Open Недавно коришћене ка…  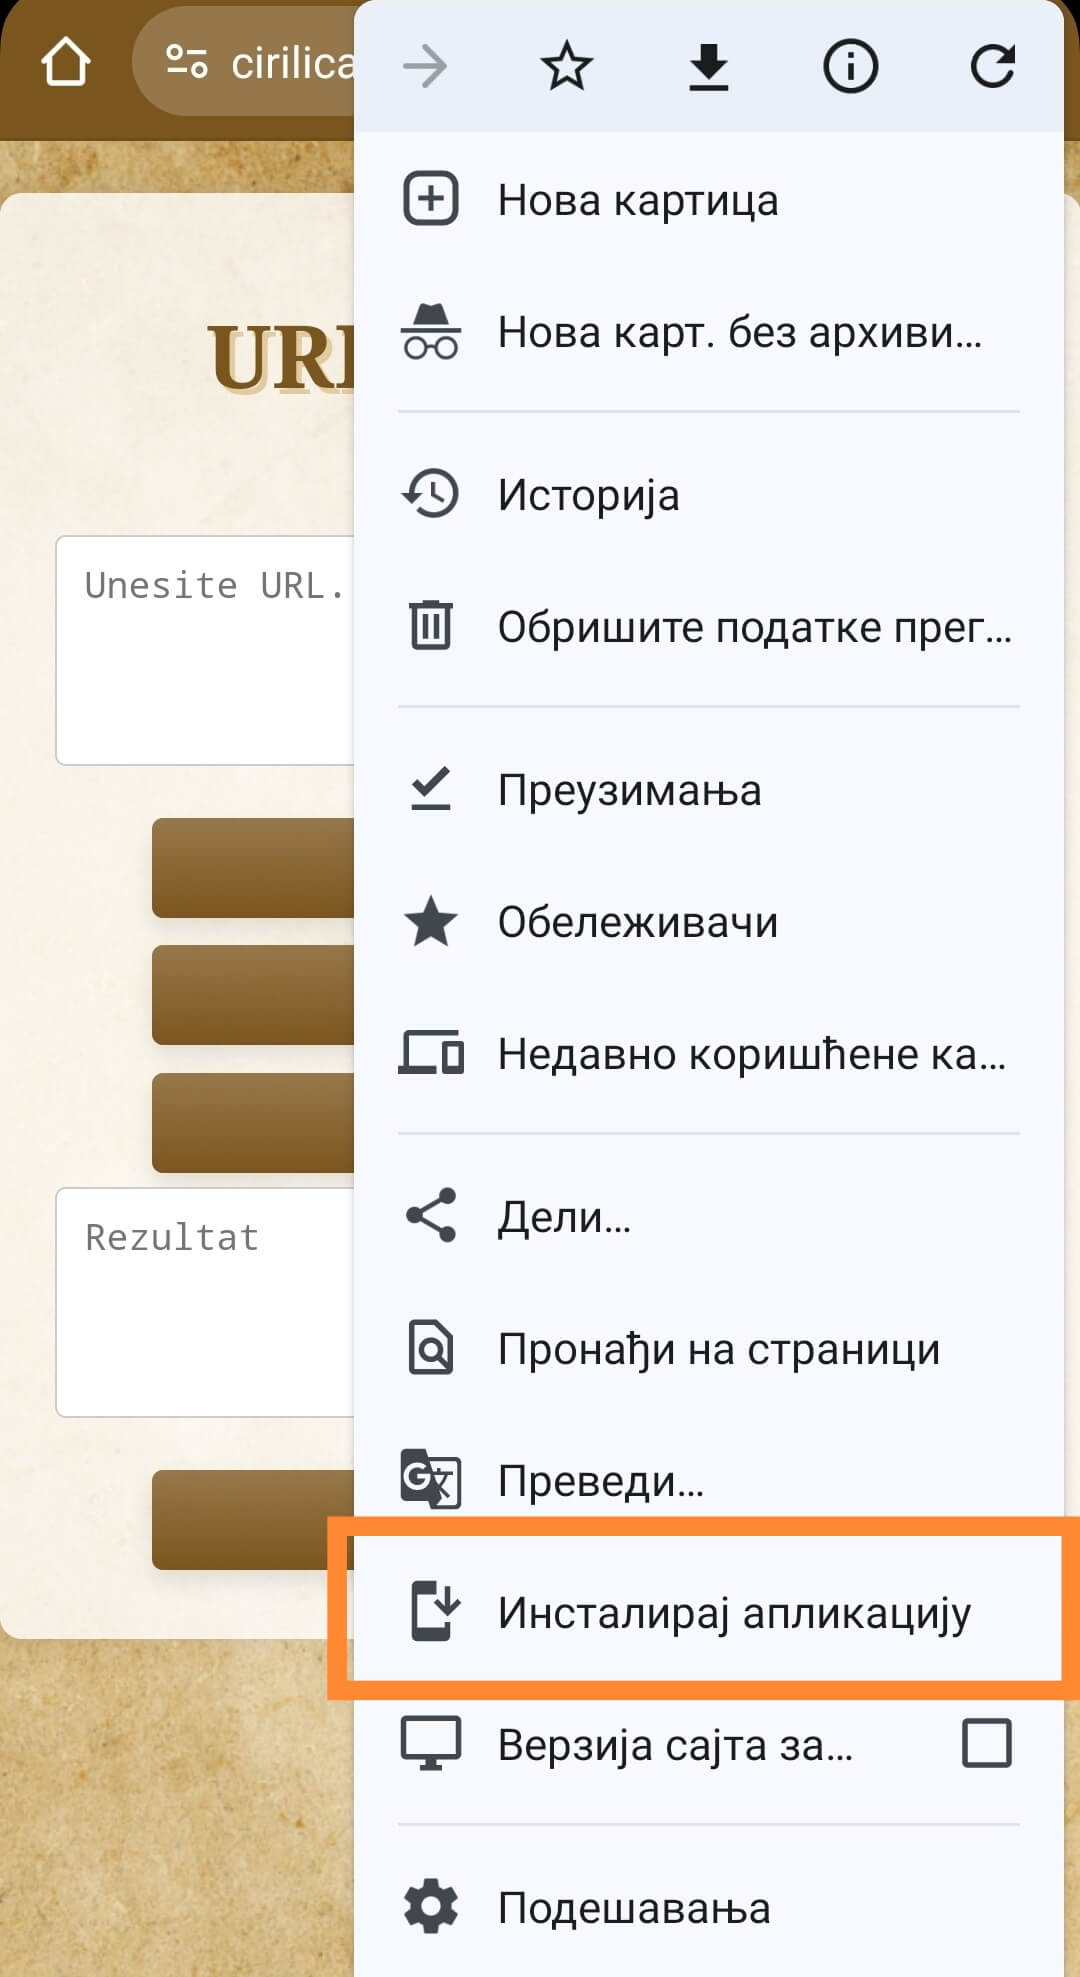pos(709,1054)
